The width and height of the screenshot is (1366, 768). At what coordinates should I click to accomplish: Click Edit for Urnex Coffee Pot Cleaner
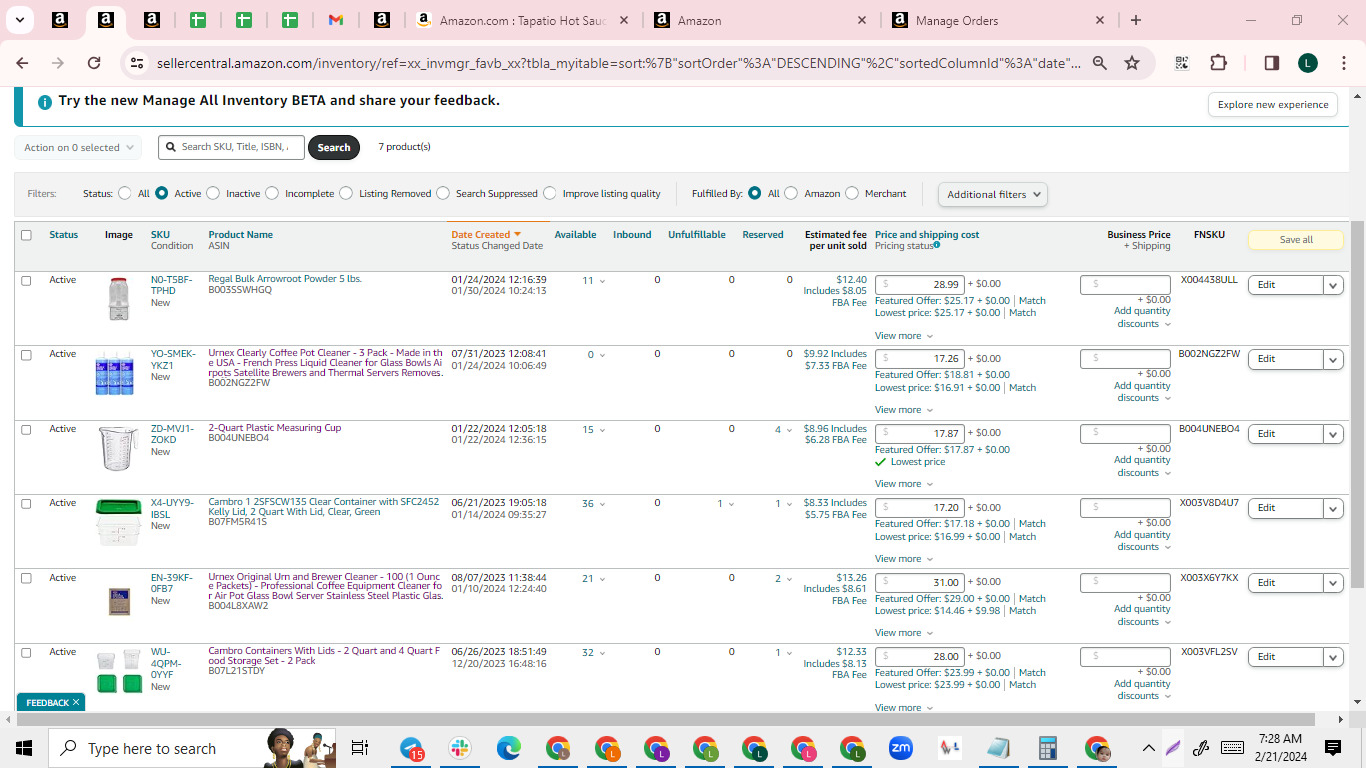coord(1286,360)
